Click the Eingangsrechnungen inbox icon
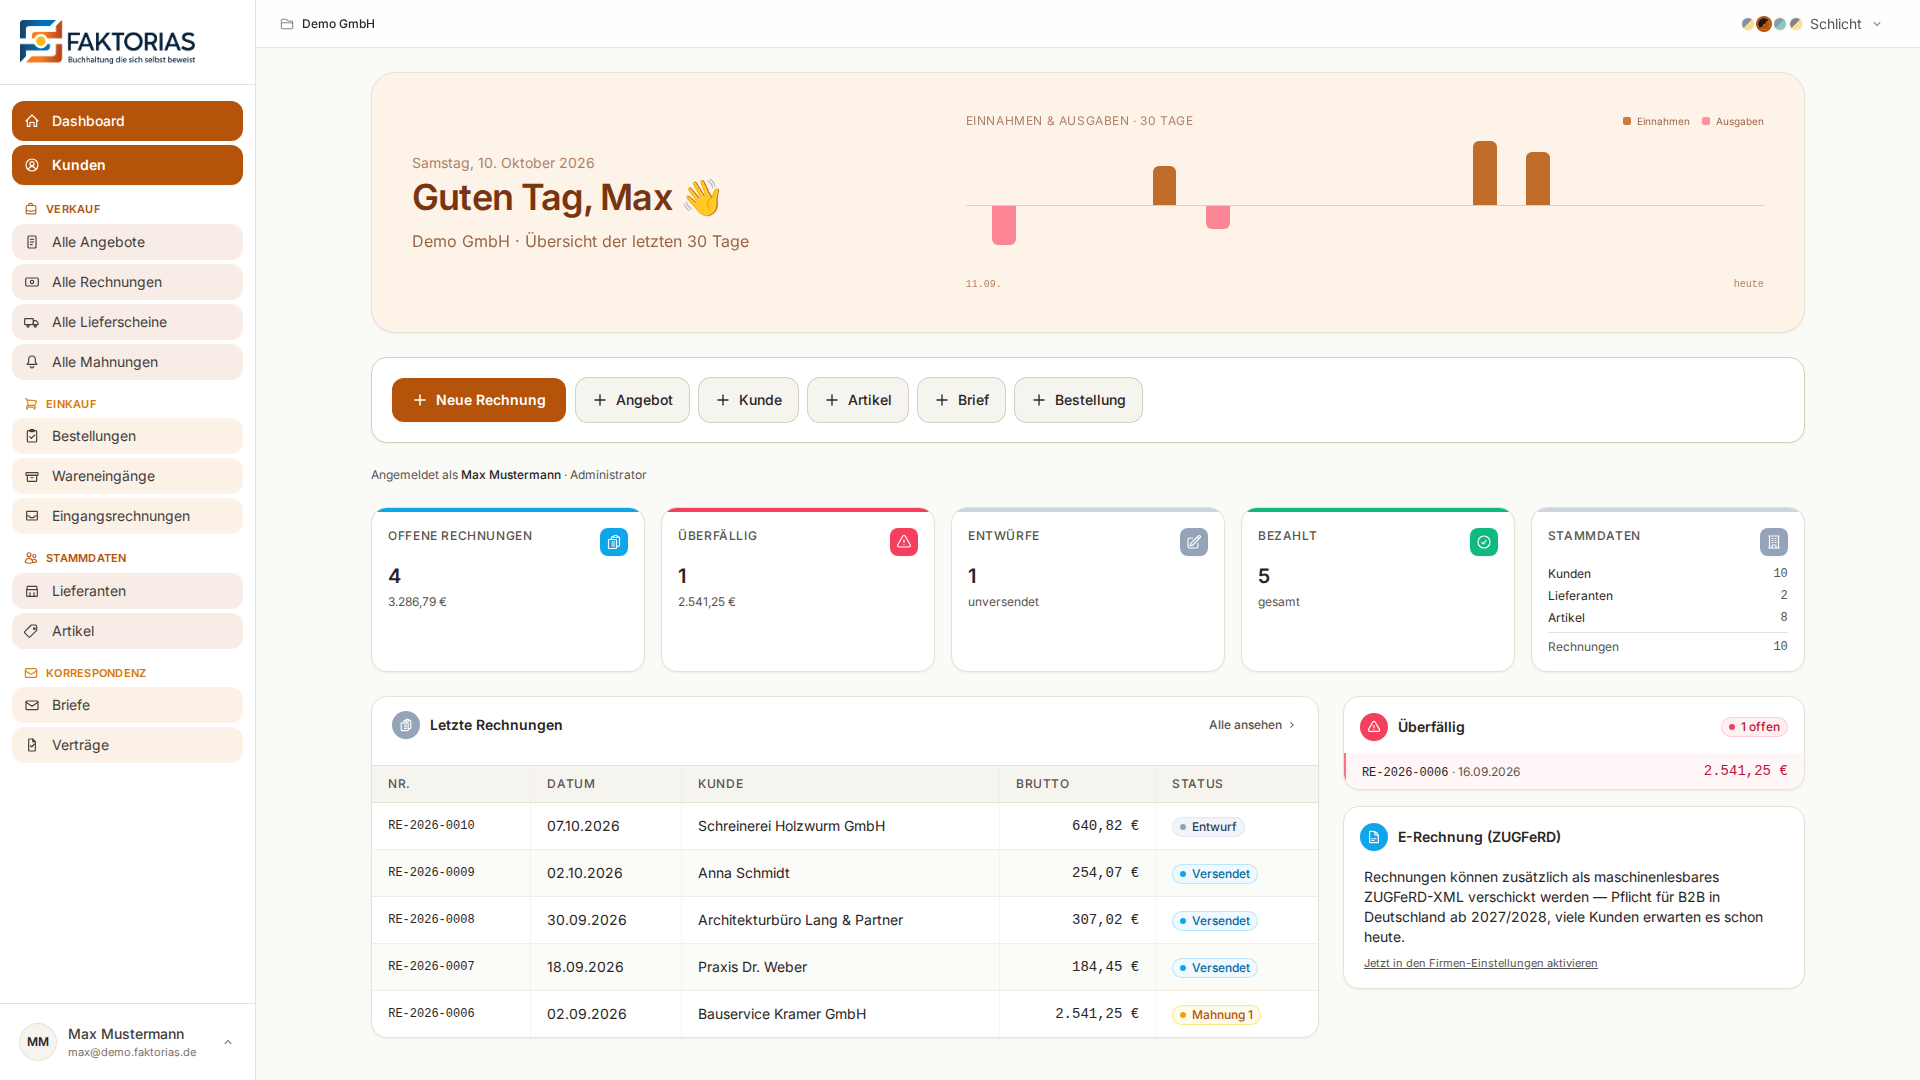The height and width of the screenshot is (1080, 1920). [32, 516]
